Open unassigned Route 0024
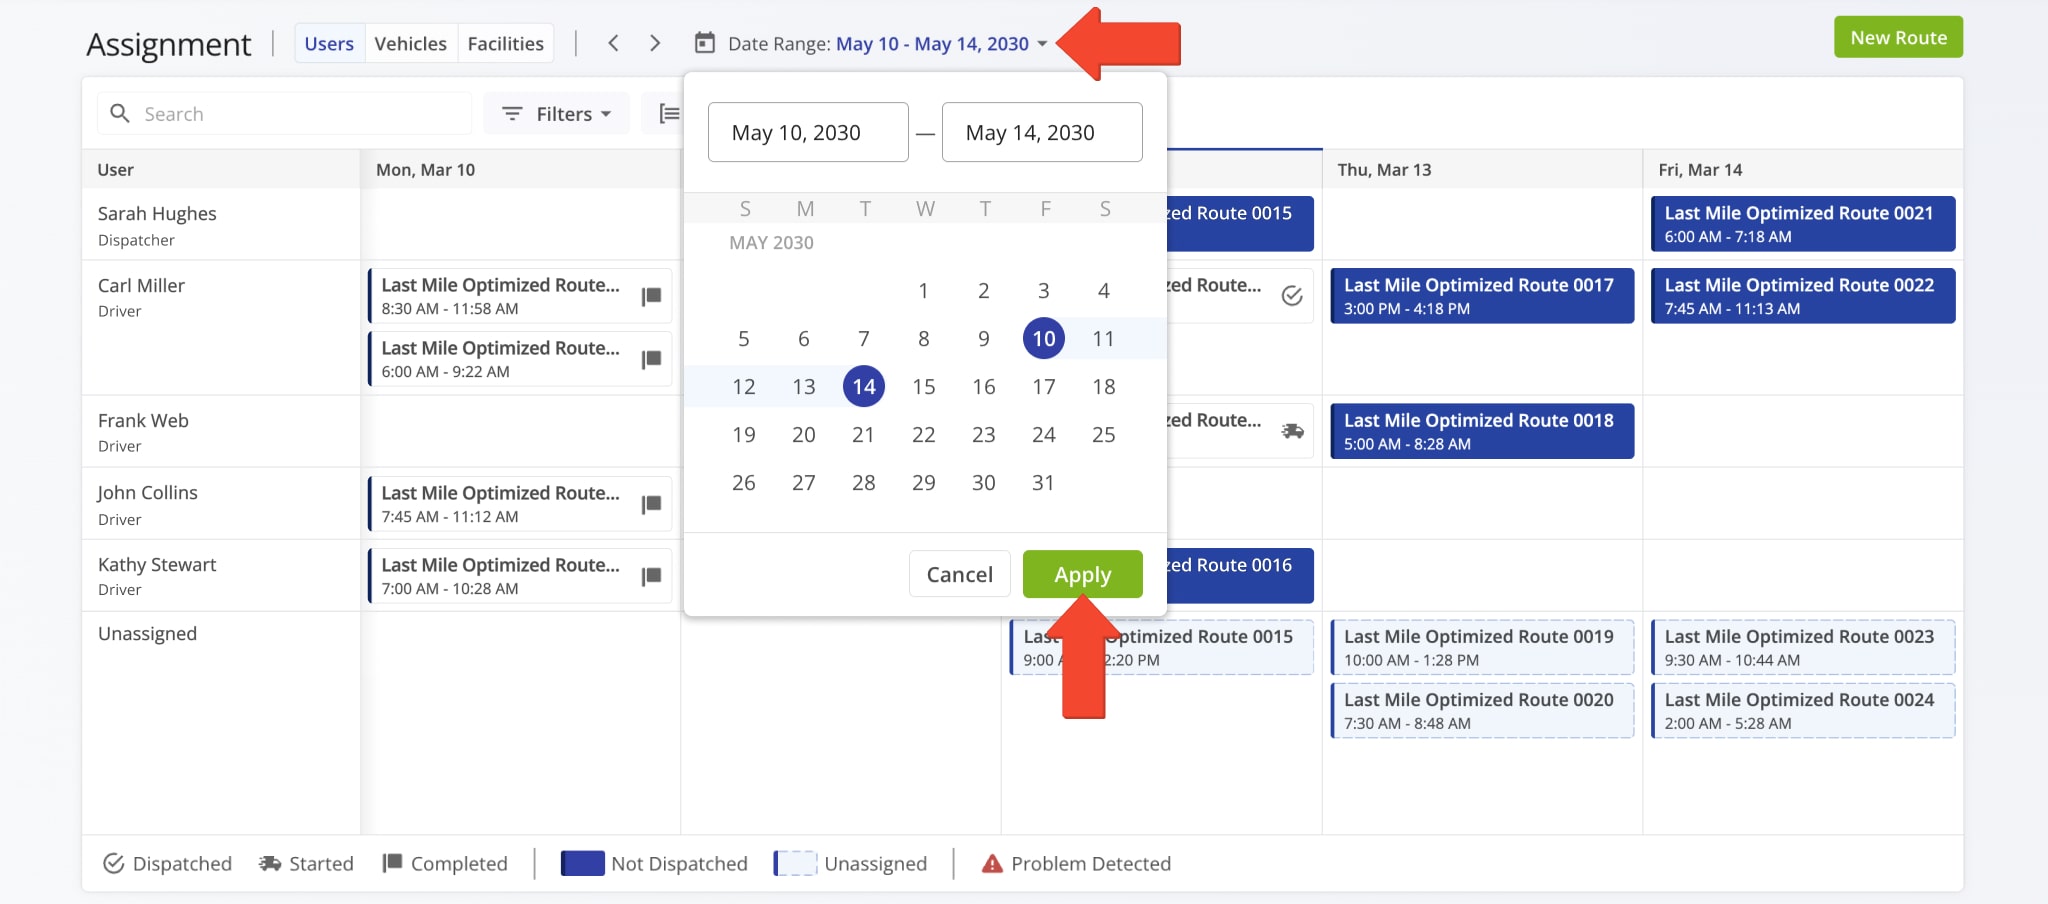Screen dimensions: 2048x904 click(x=1803, y=710)
